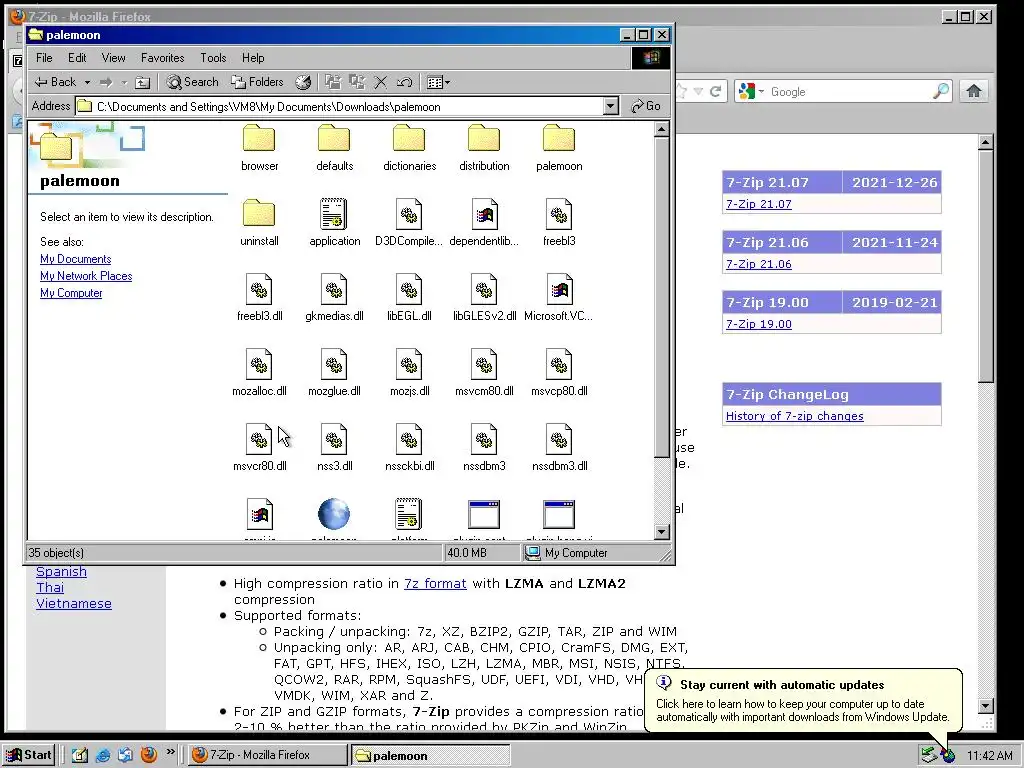1024x768 pixels.
Task: Open the My Computer link in side pane
Action: click(x=71, y=293)
